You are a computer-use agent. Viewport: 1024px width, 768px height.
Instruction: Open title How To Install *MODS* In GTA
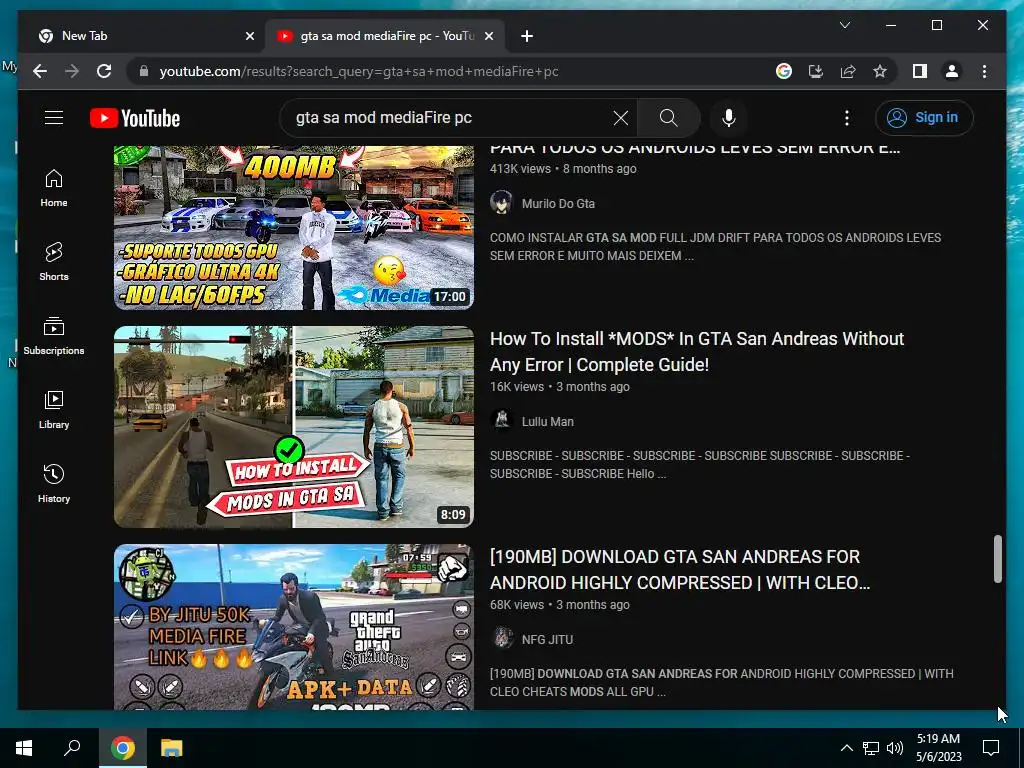pyautogui.click(x=697, y=351)
